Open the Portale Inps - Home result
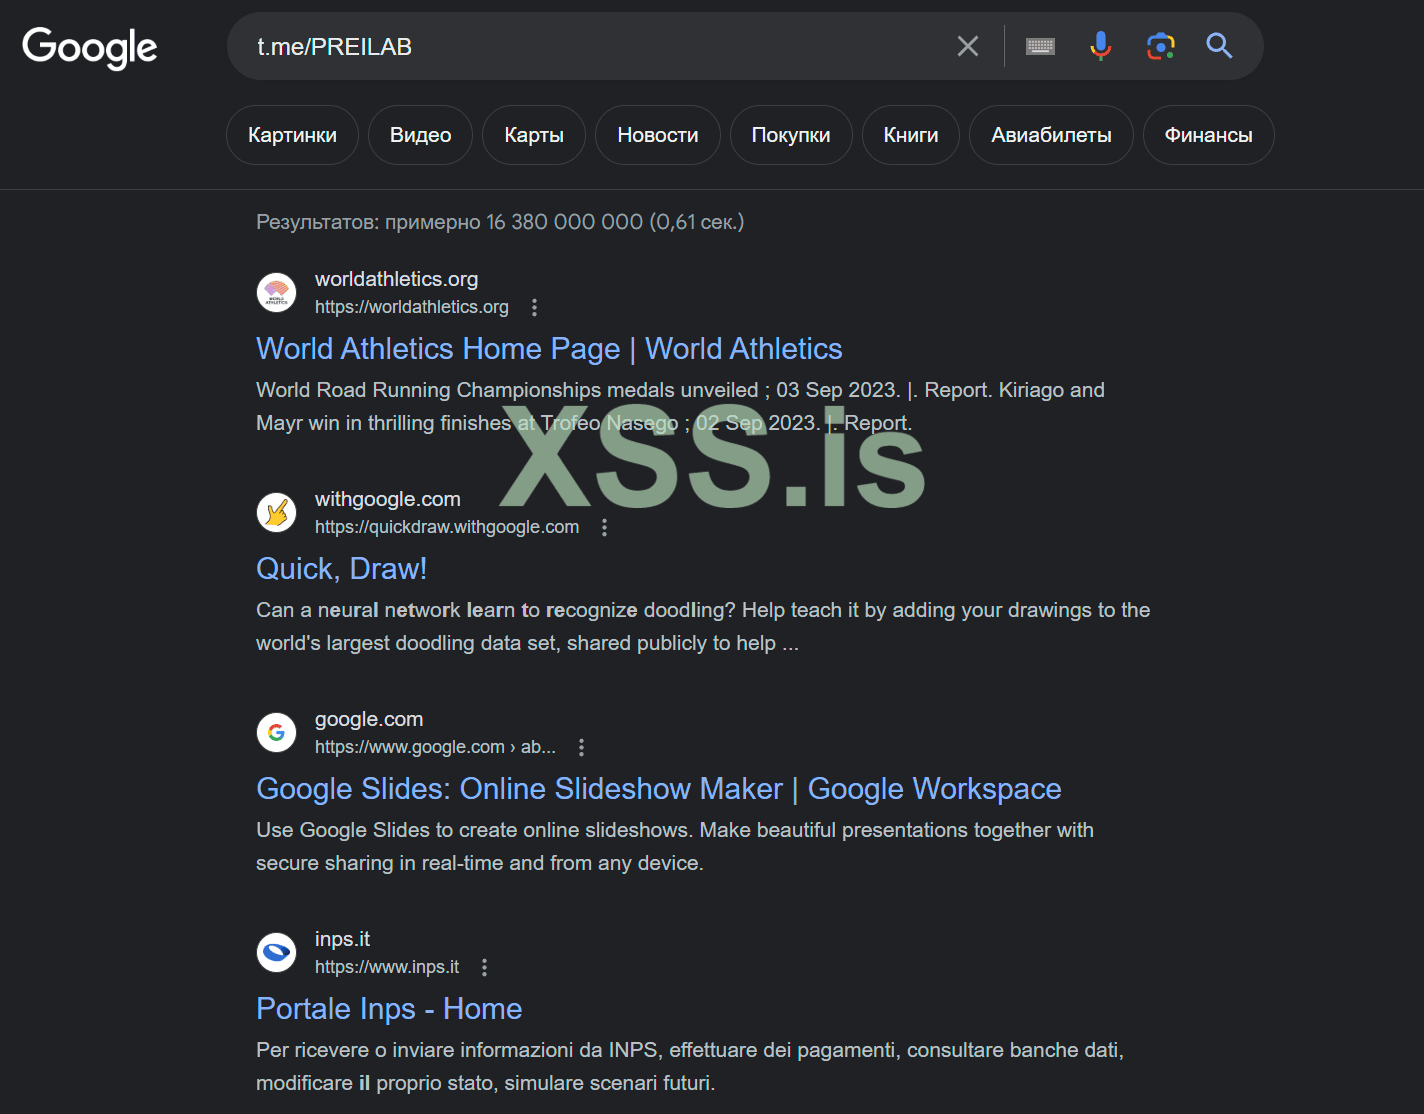 (x=389, y=1008)
